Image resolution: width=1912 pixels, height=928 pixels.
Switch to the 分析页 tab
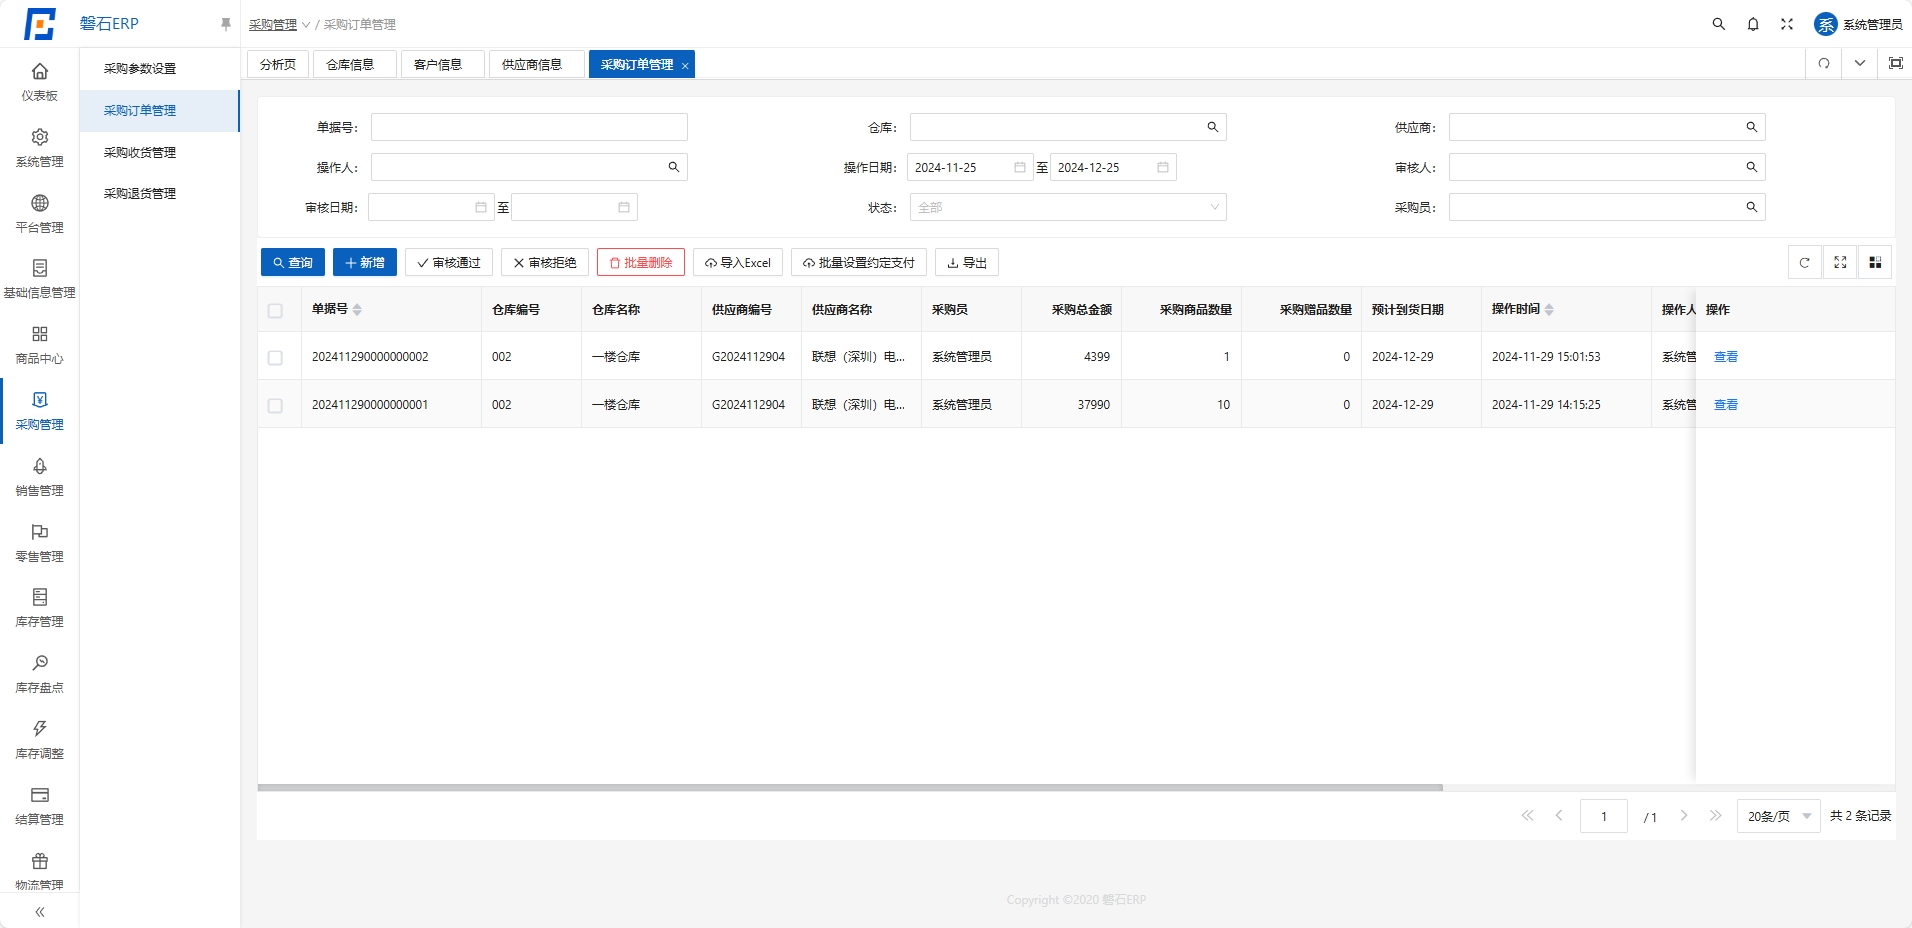(278, 64)
